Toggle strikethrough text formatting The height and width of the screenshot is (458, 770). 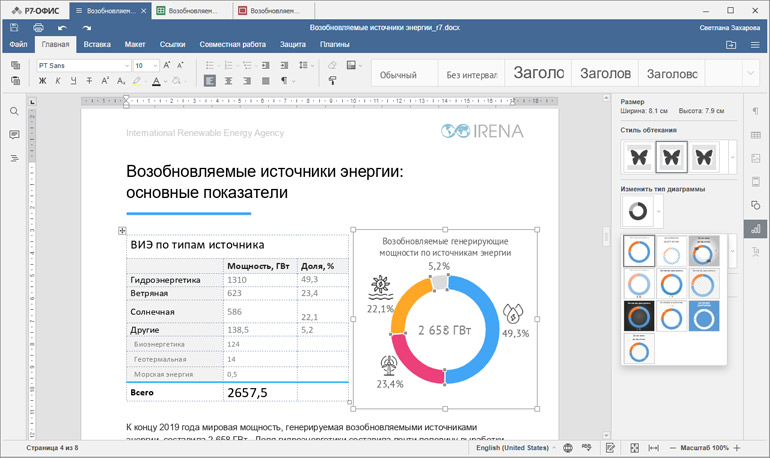click(86, 81)
